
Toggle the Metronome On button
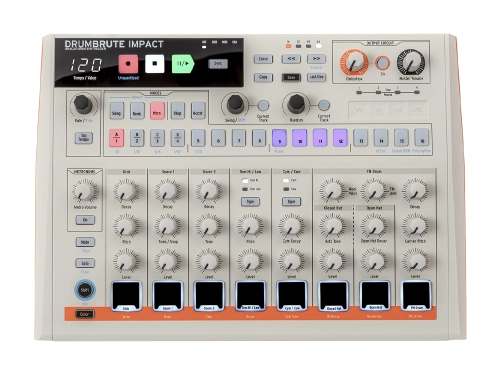tap(85, 220)
